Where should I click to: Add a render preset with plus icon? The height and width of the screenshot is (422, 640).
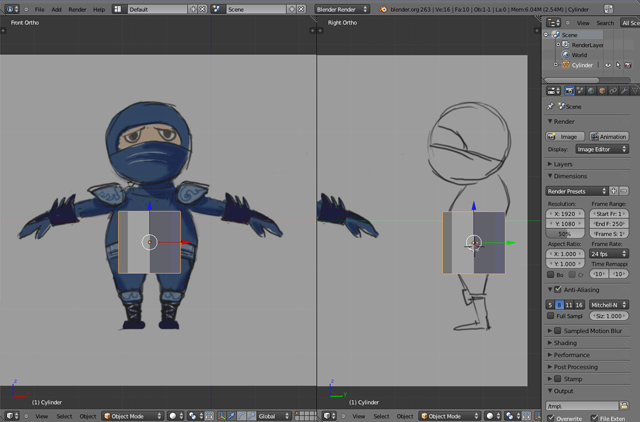click(x=613, y=191)
